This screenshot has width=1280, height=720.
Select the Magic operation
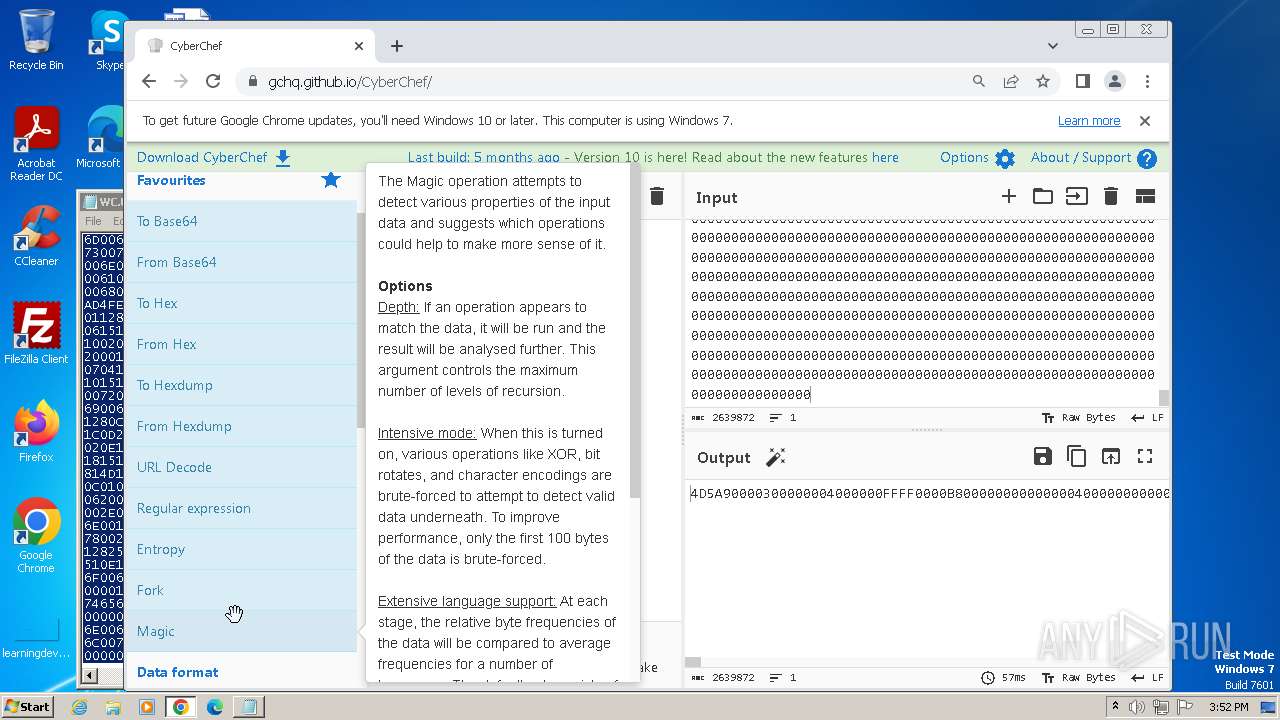[x=241, y=631]
